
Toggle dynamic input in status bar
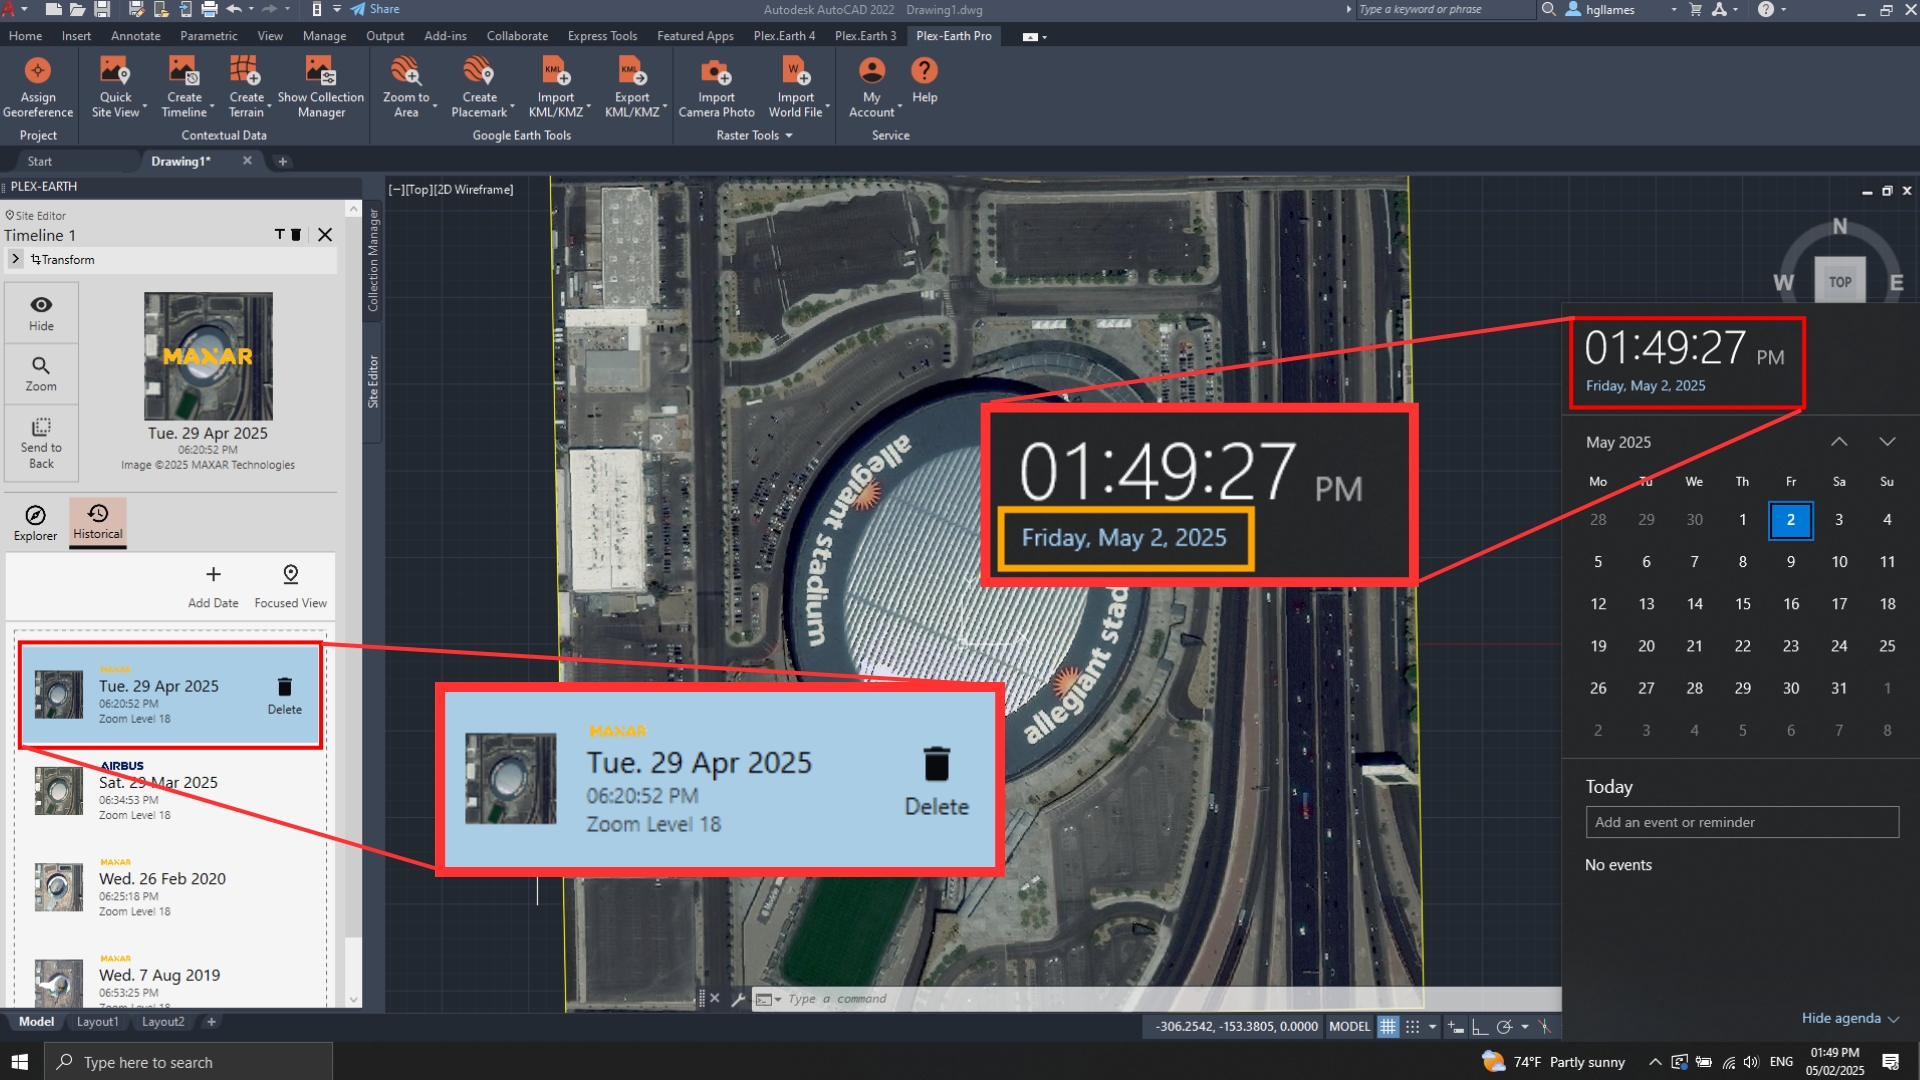click(x=1456, y=1026)
